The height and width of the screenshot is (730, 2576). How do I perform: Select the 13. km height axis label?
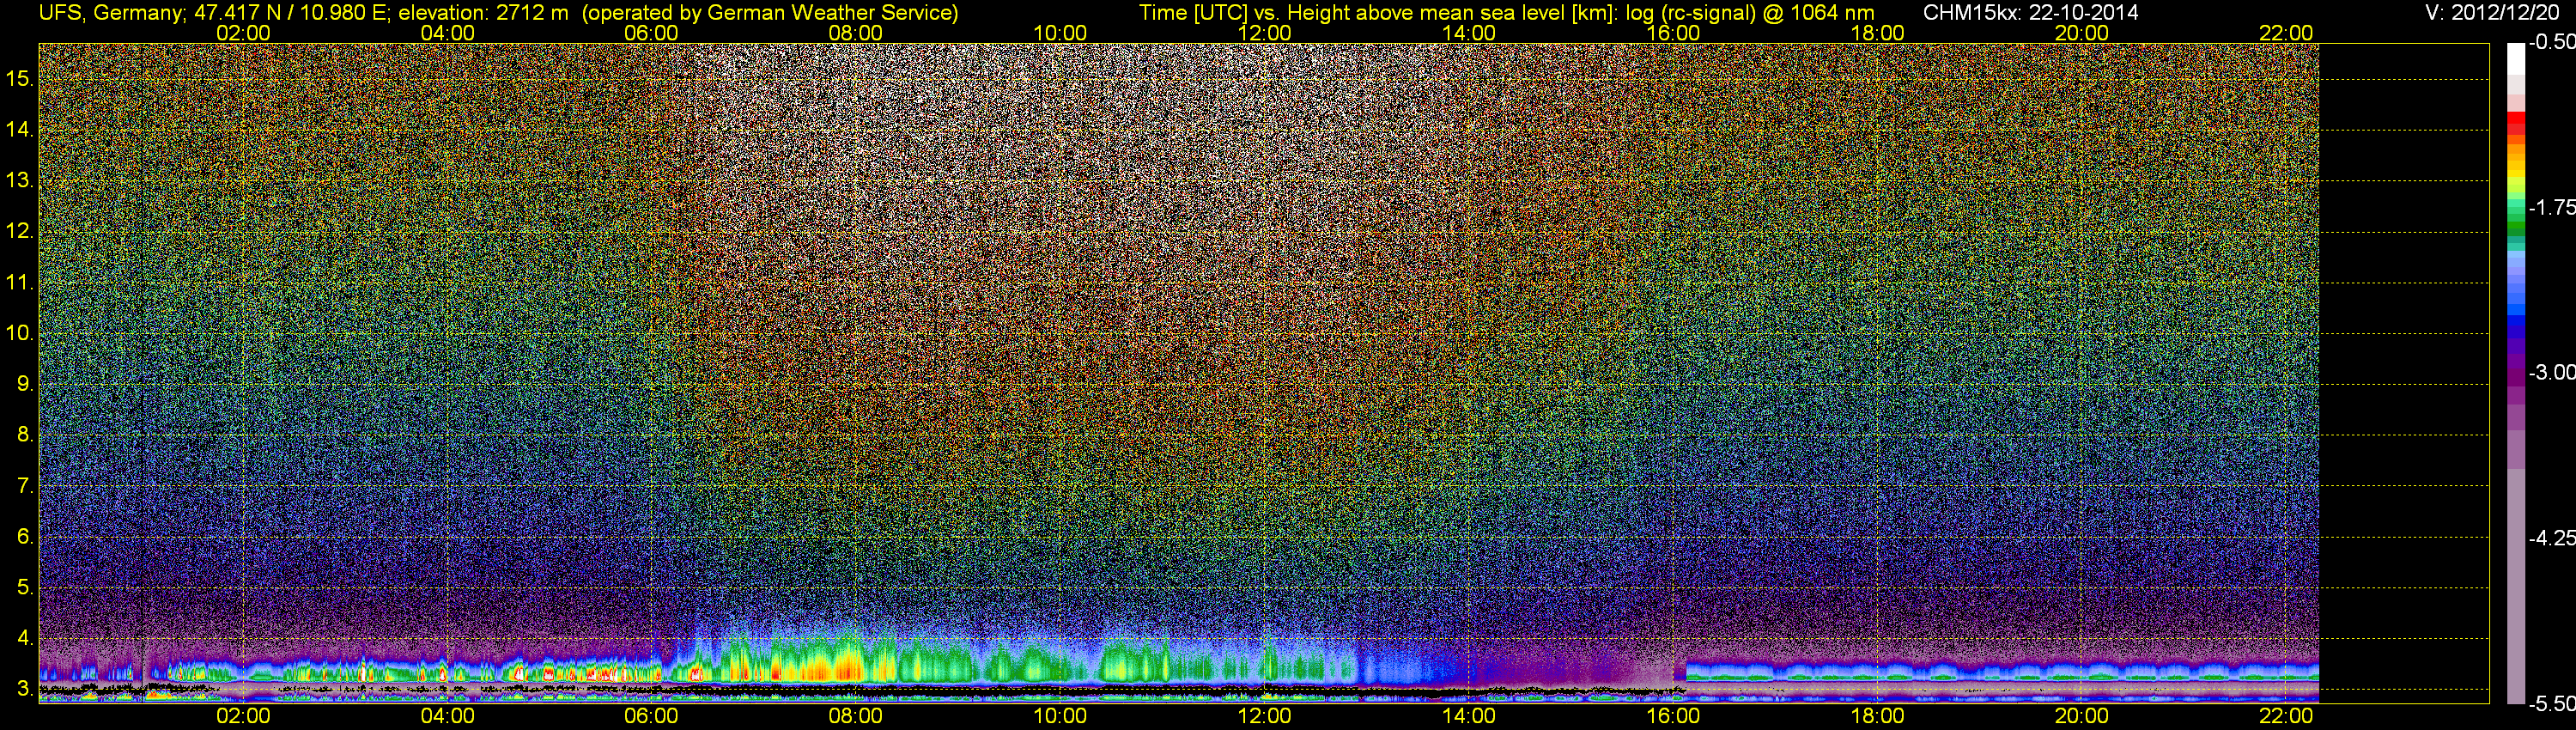(20, 180)
